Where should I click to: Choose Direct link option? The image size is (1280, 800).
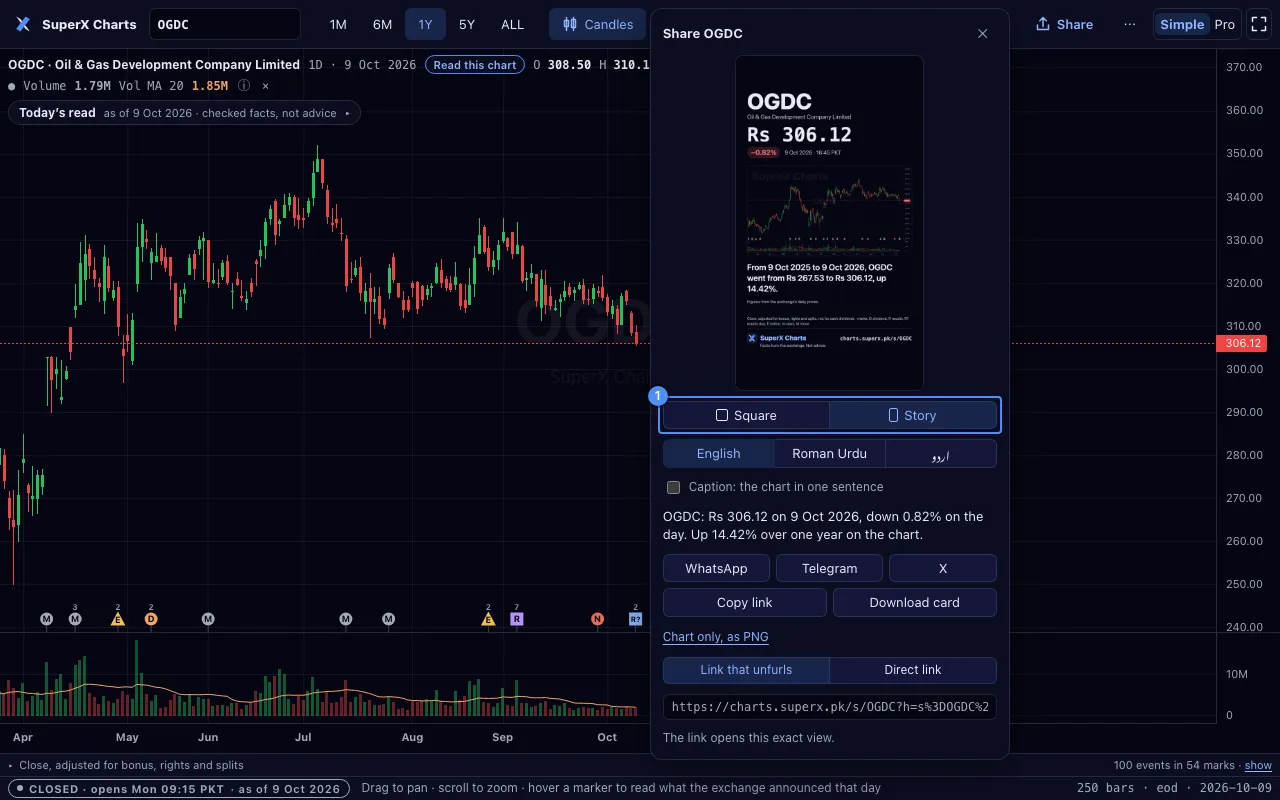(913, 670)
